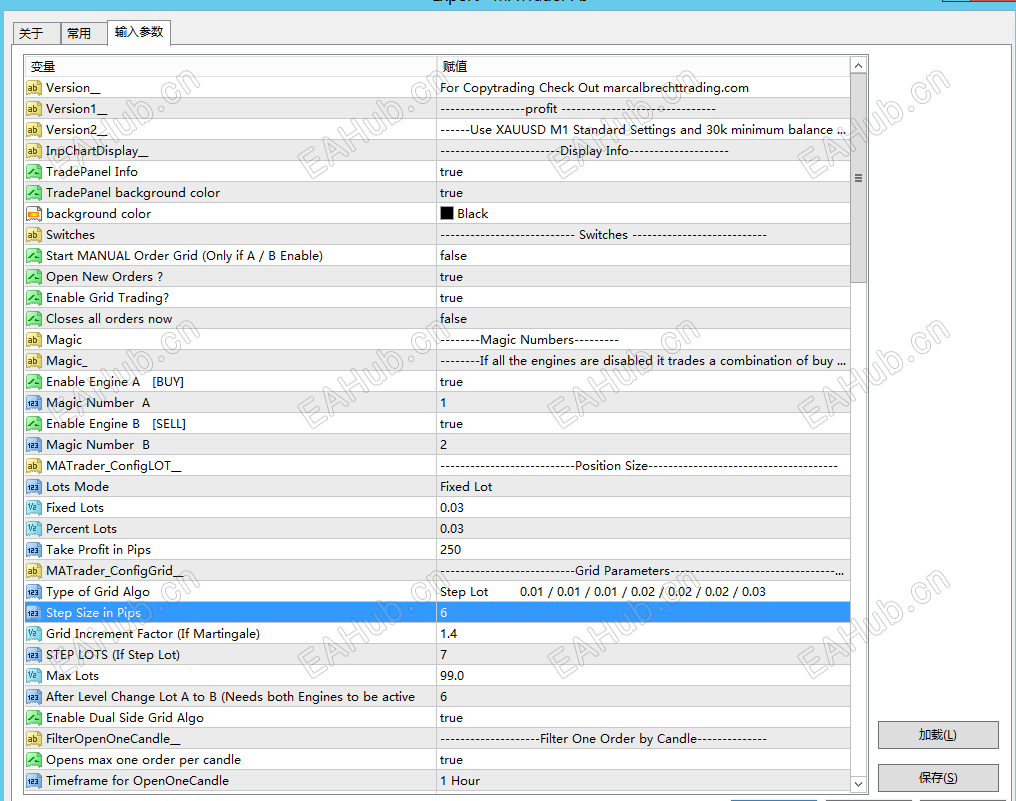Click the 赋值 column header
Image resolution: width=1016 pixels, height=801 pixels.
pos(643,67)
